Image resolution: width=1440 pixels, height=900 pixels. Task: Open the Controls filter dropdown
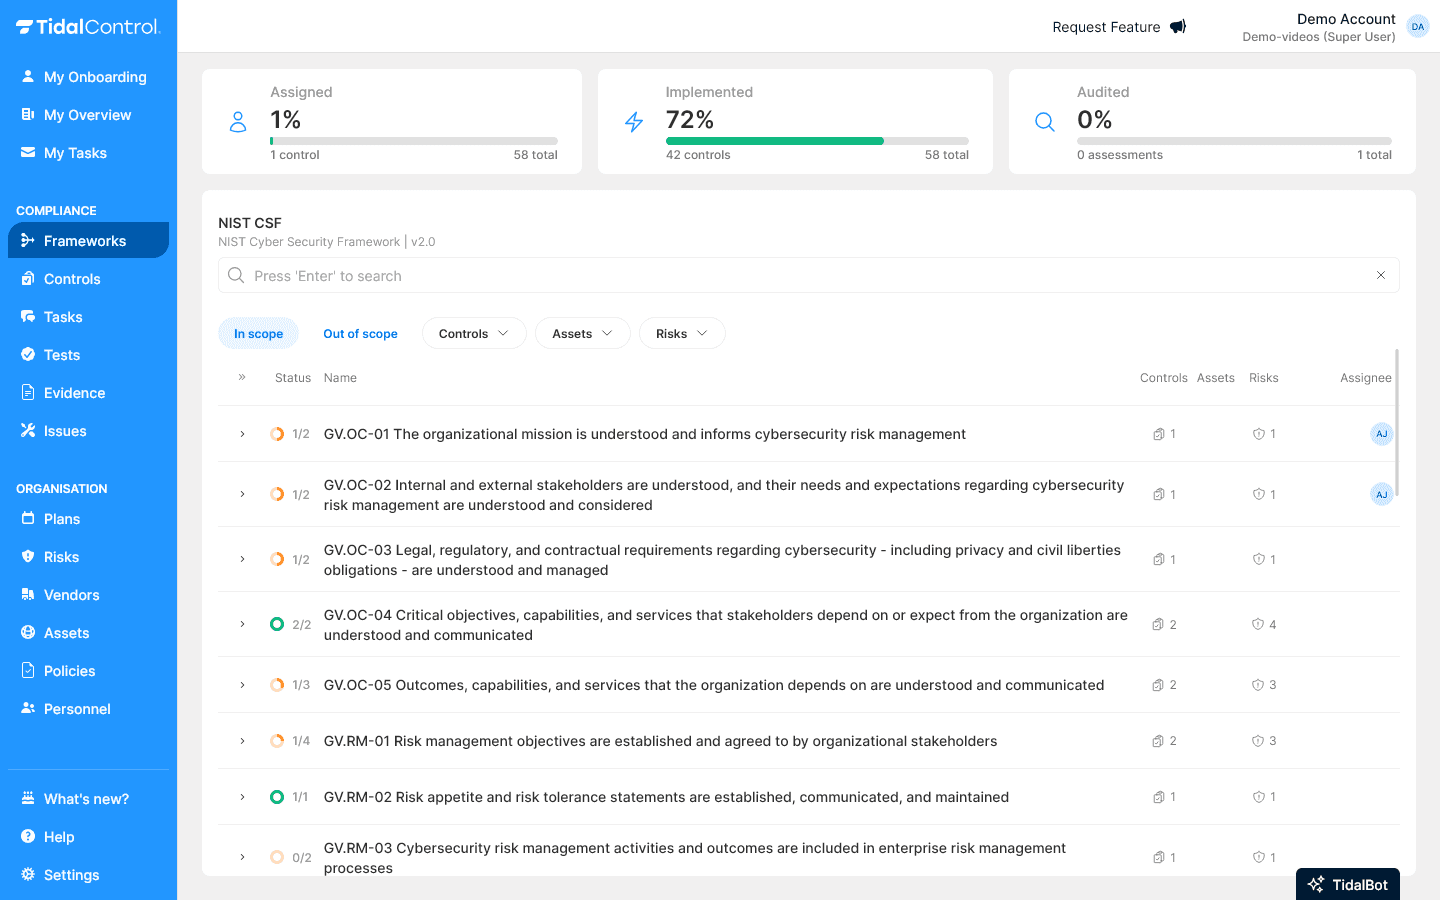[x=473, y=333]
